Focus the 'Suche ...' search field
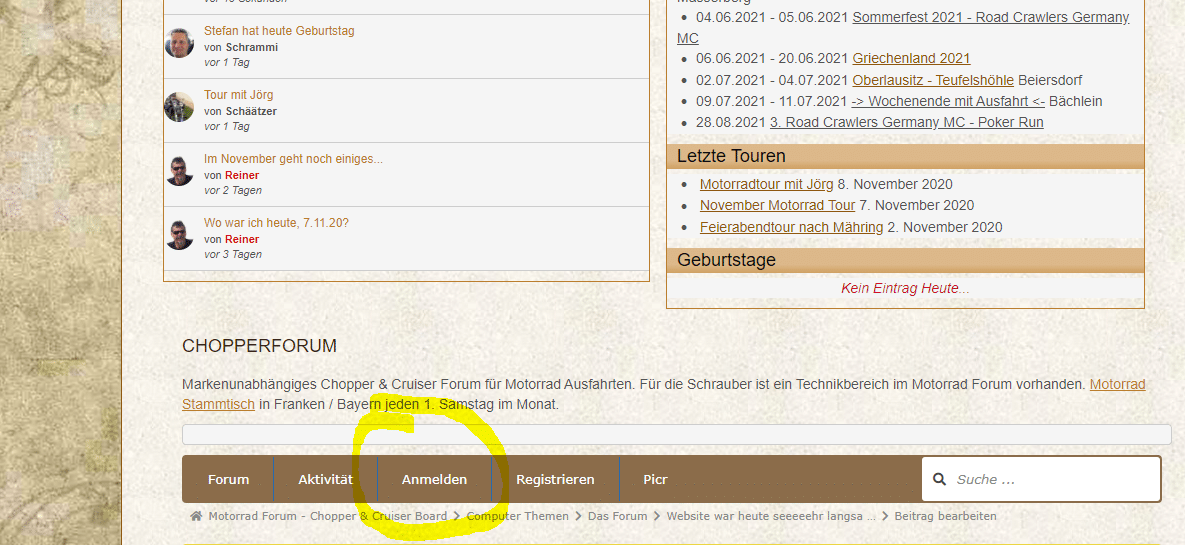 (1050, 480)
